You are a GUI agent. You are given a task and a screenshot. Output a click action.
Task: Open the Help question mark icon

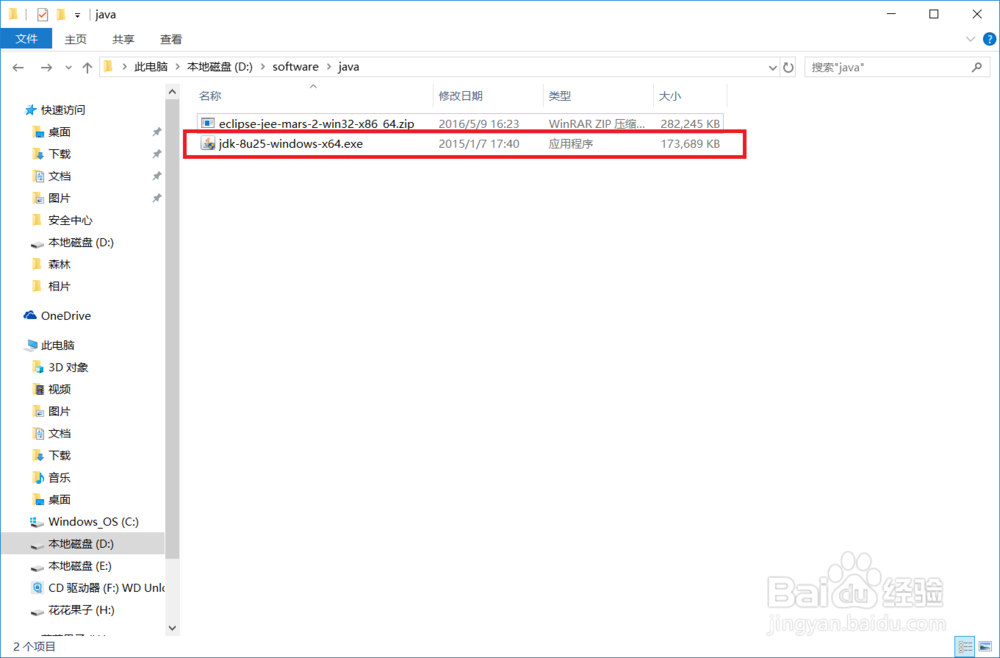[x=989, y=39]
